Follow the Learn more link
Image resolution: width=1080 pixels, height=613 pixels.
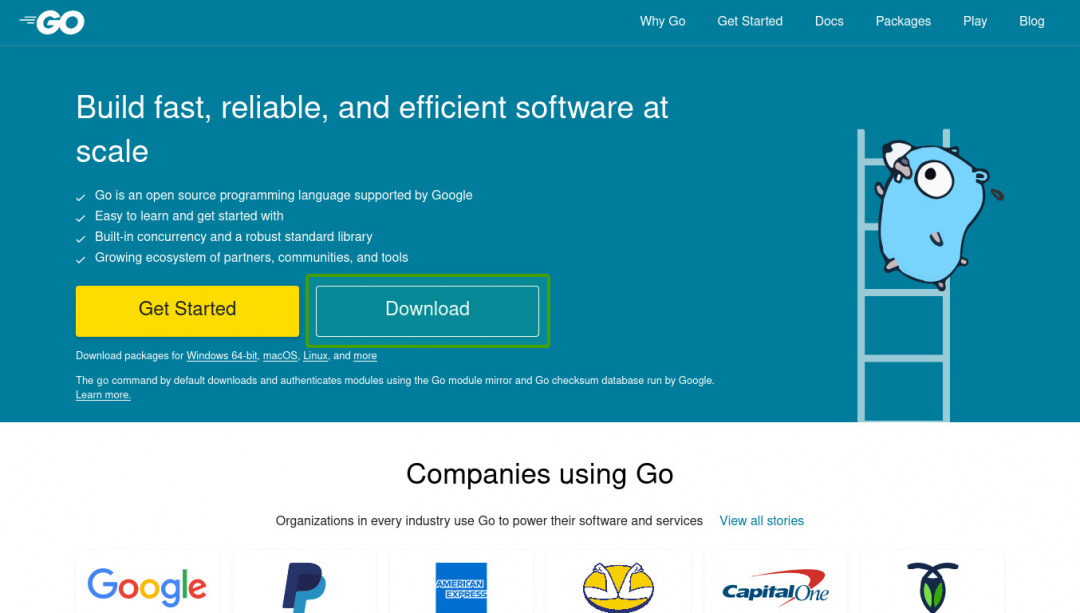coord(103,395)
